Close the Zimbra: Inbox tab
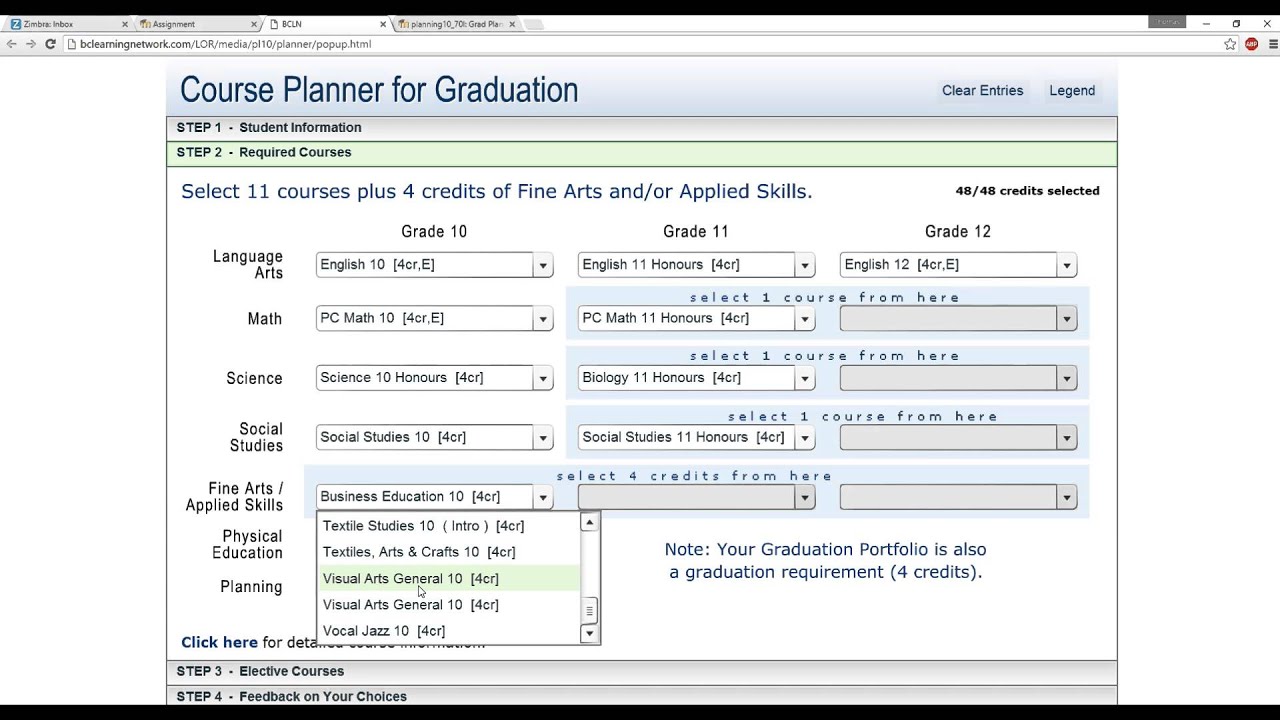1280x720 pixels. click(x=123, y=24)
